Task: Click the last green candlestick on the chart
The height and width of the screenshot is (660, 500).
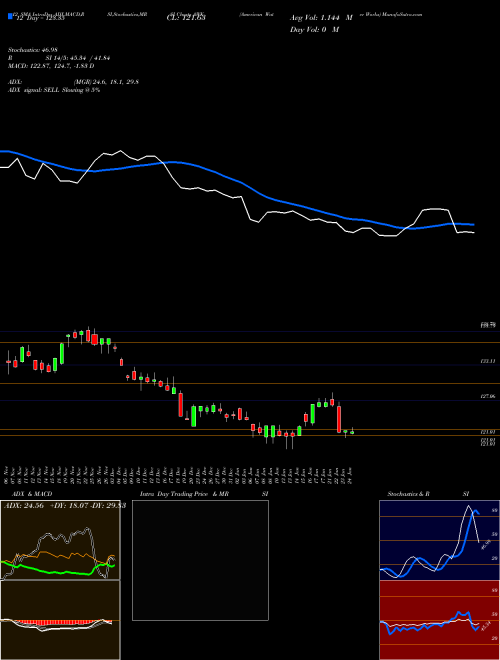Action: [352, 431]
